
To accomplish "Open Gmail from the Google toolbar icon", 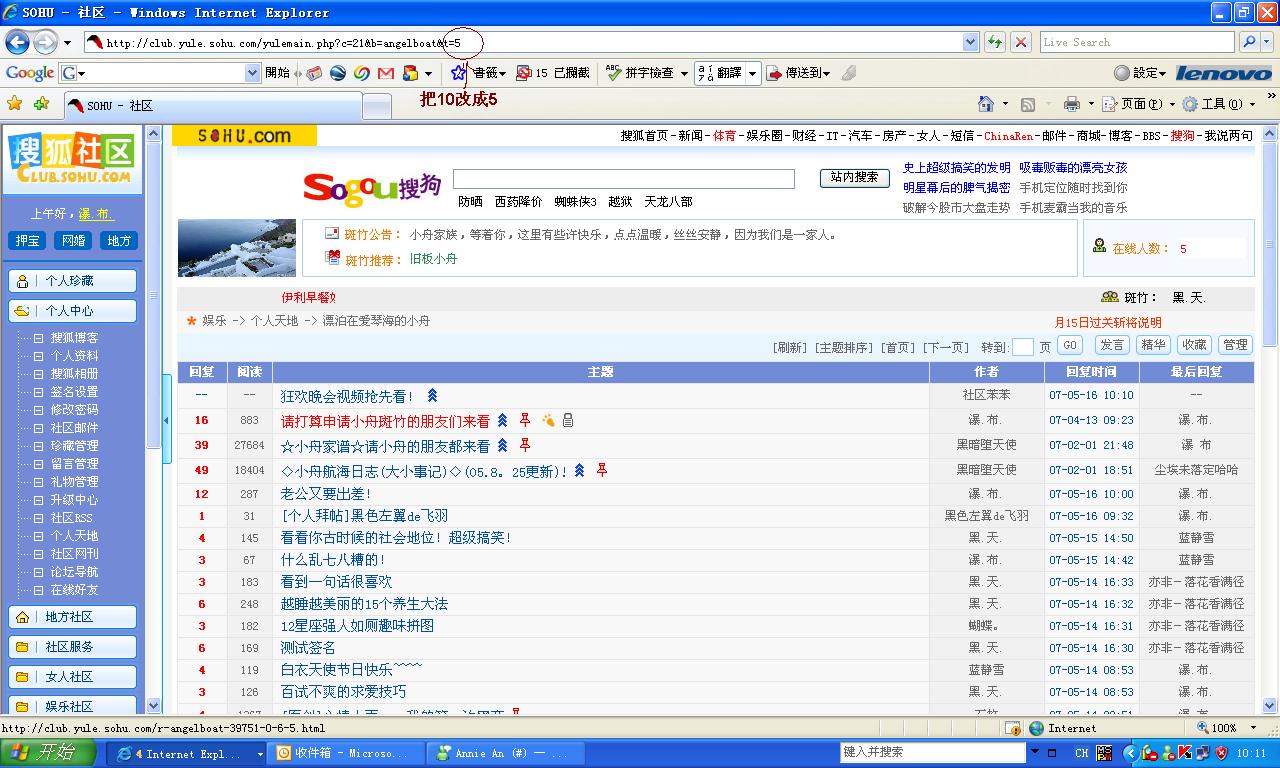I will click(x=384, y=74).
